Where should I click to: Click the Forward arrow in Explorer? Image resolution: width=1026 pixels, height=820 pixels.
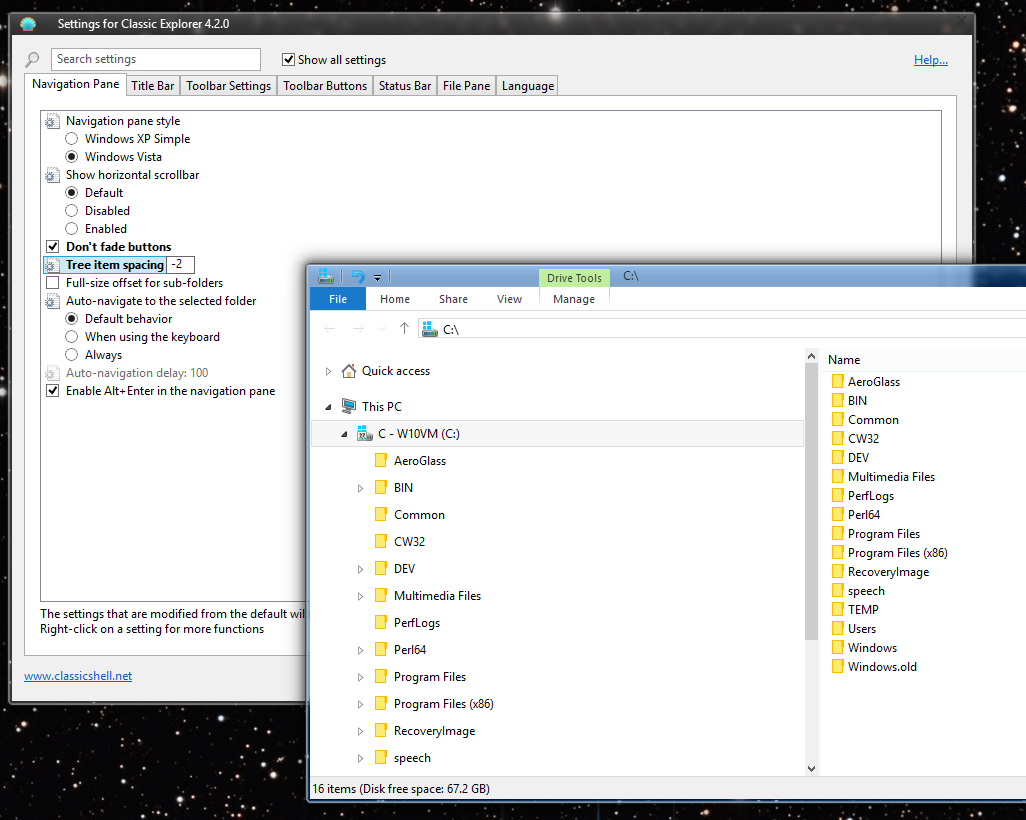click(358, 329)
